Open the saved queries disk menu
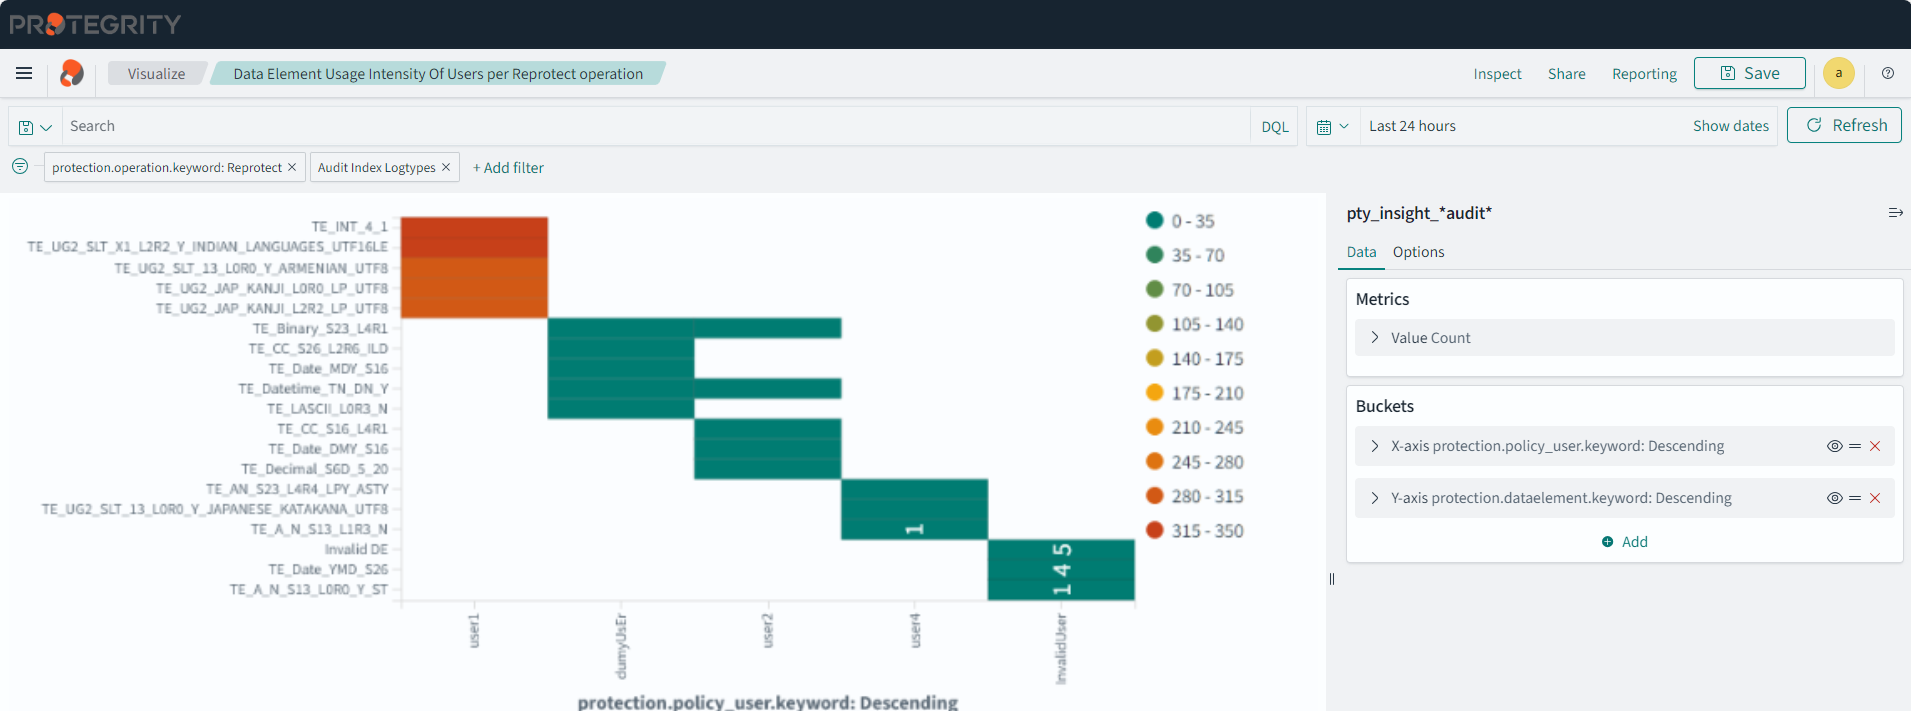The height and width of the screenshot is (711, 1911). (x=35, y=127)
